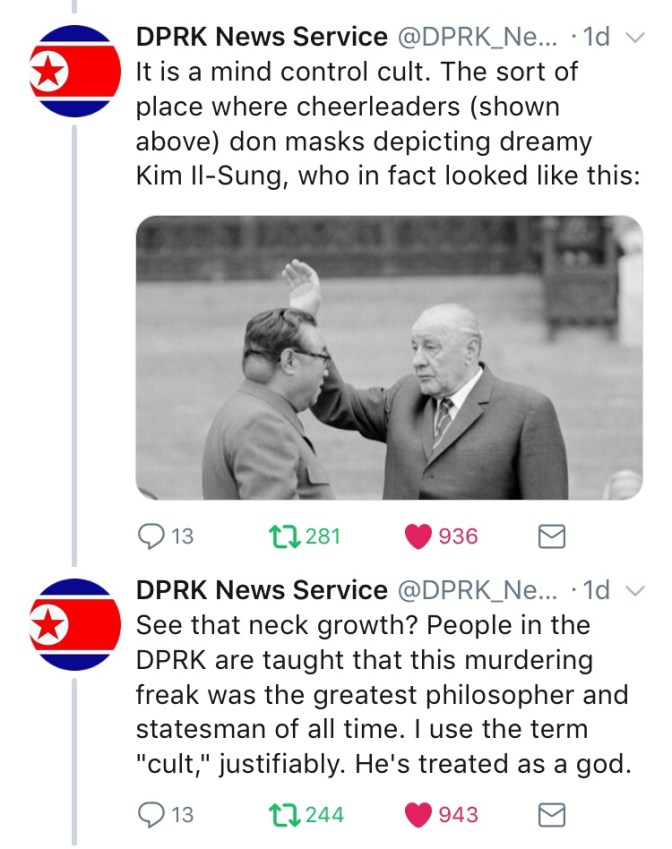
Task: Like the tweet with 943 likes
Action: click(418, 815)
